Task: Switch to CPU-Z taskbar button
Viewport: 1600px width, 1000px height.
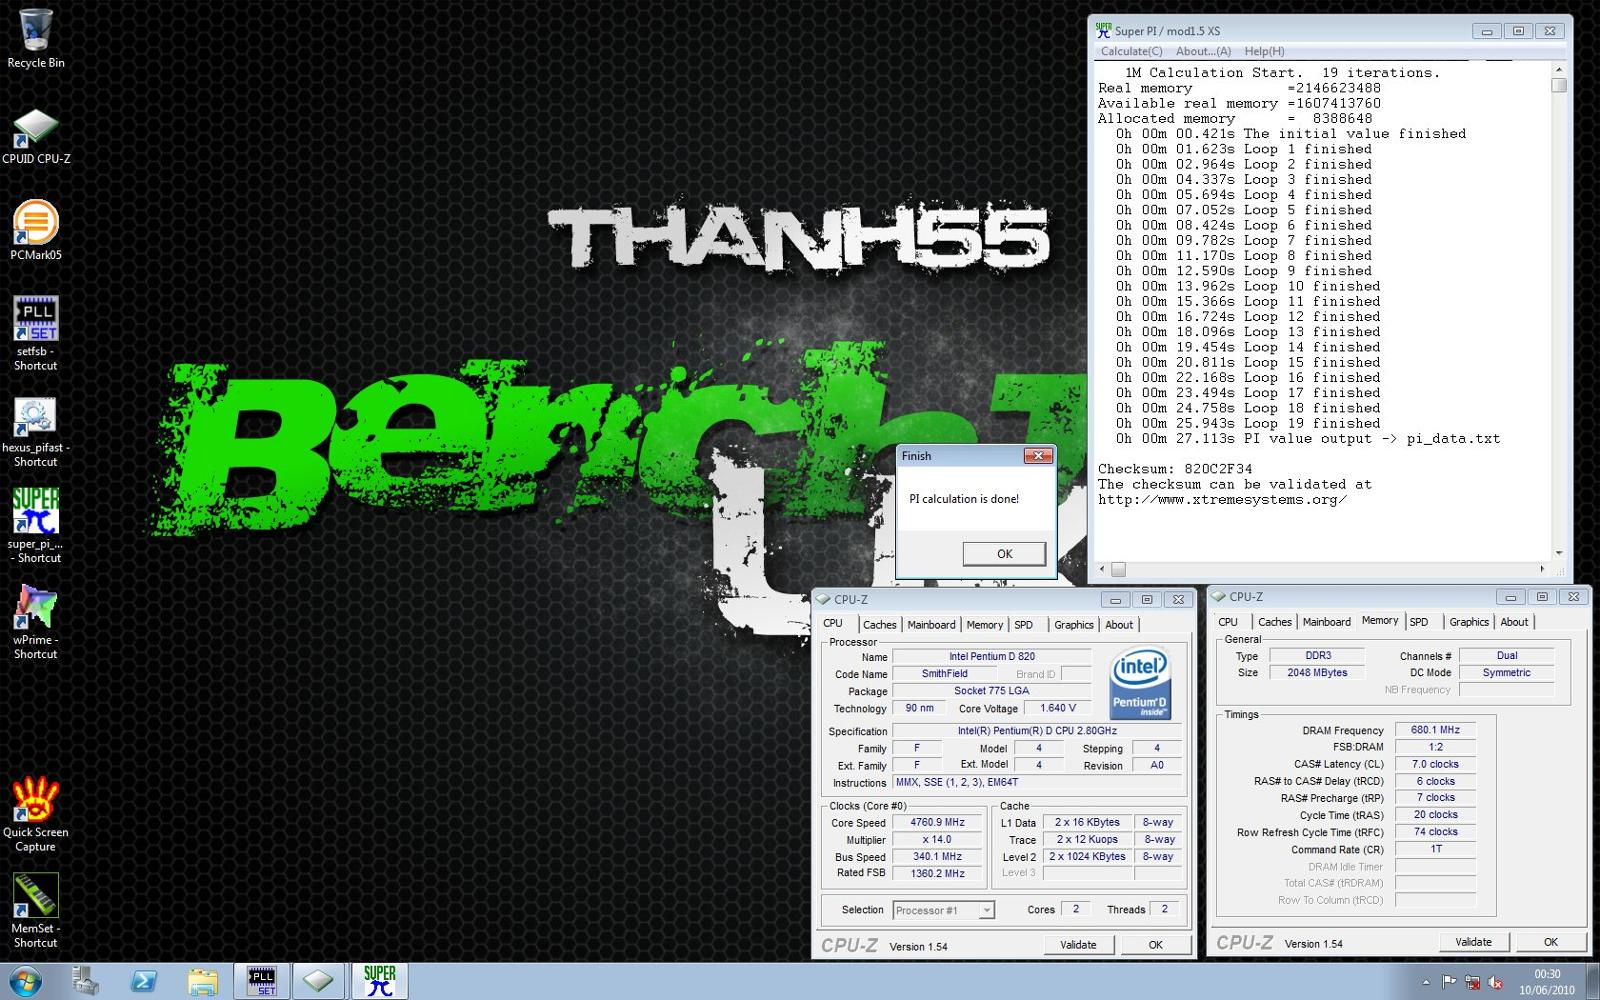Action: (319, 982)
